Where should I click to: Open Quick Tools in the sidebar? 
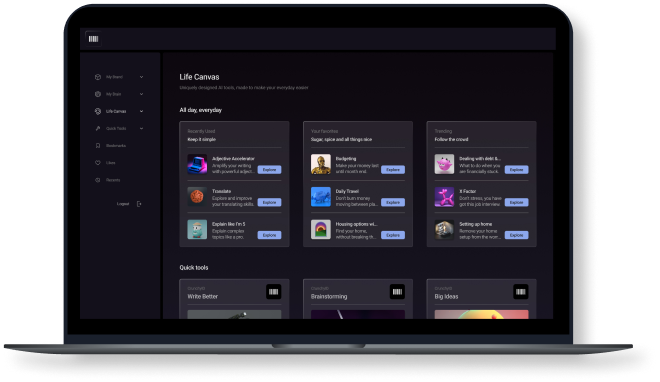(x=116, y=128)
